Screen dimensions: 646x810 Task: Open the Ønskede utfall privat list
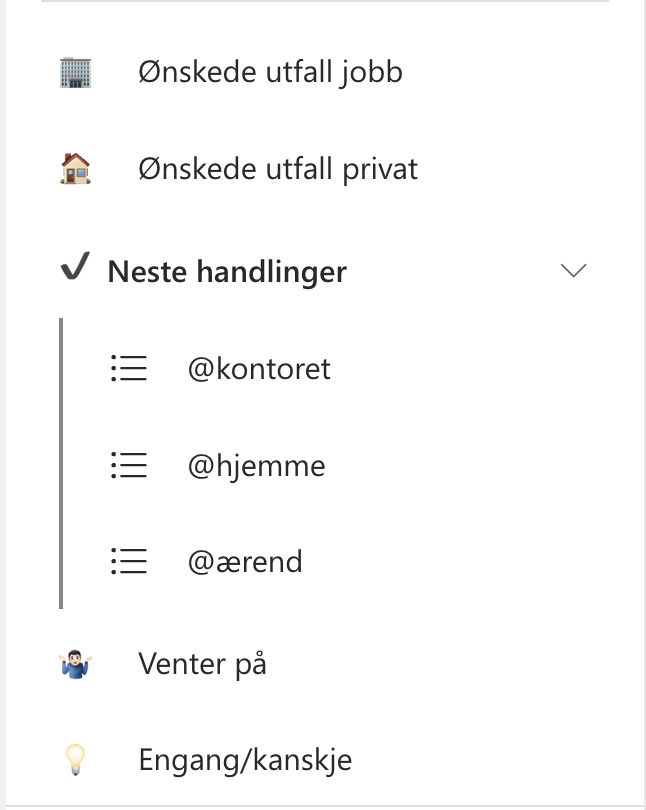(278, 169)
